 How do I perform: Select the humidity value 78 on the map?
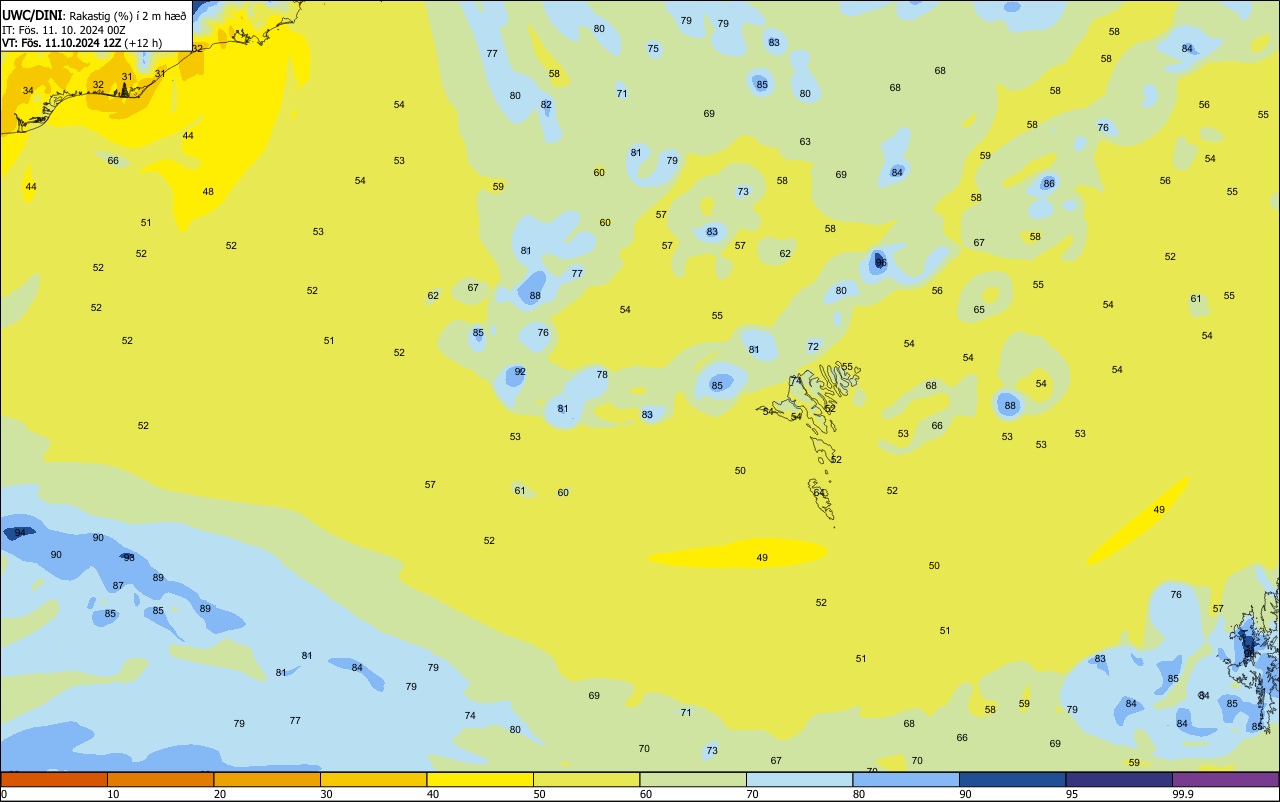602,374
